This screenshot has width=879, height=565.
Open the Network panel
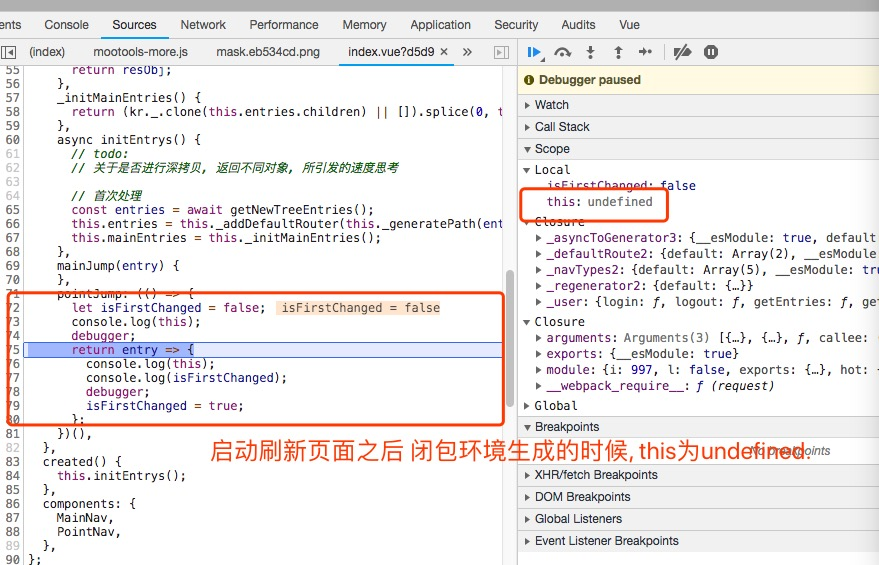[x=203, y=25]
